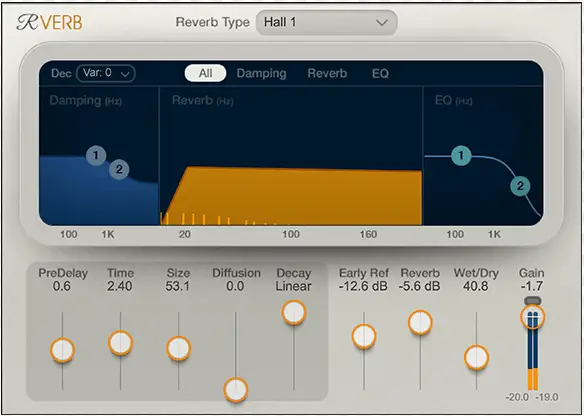Click the EQ (Hz) section label
The height and width of the screenshot is (416, 584).
(454, 101)
